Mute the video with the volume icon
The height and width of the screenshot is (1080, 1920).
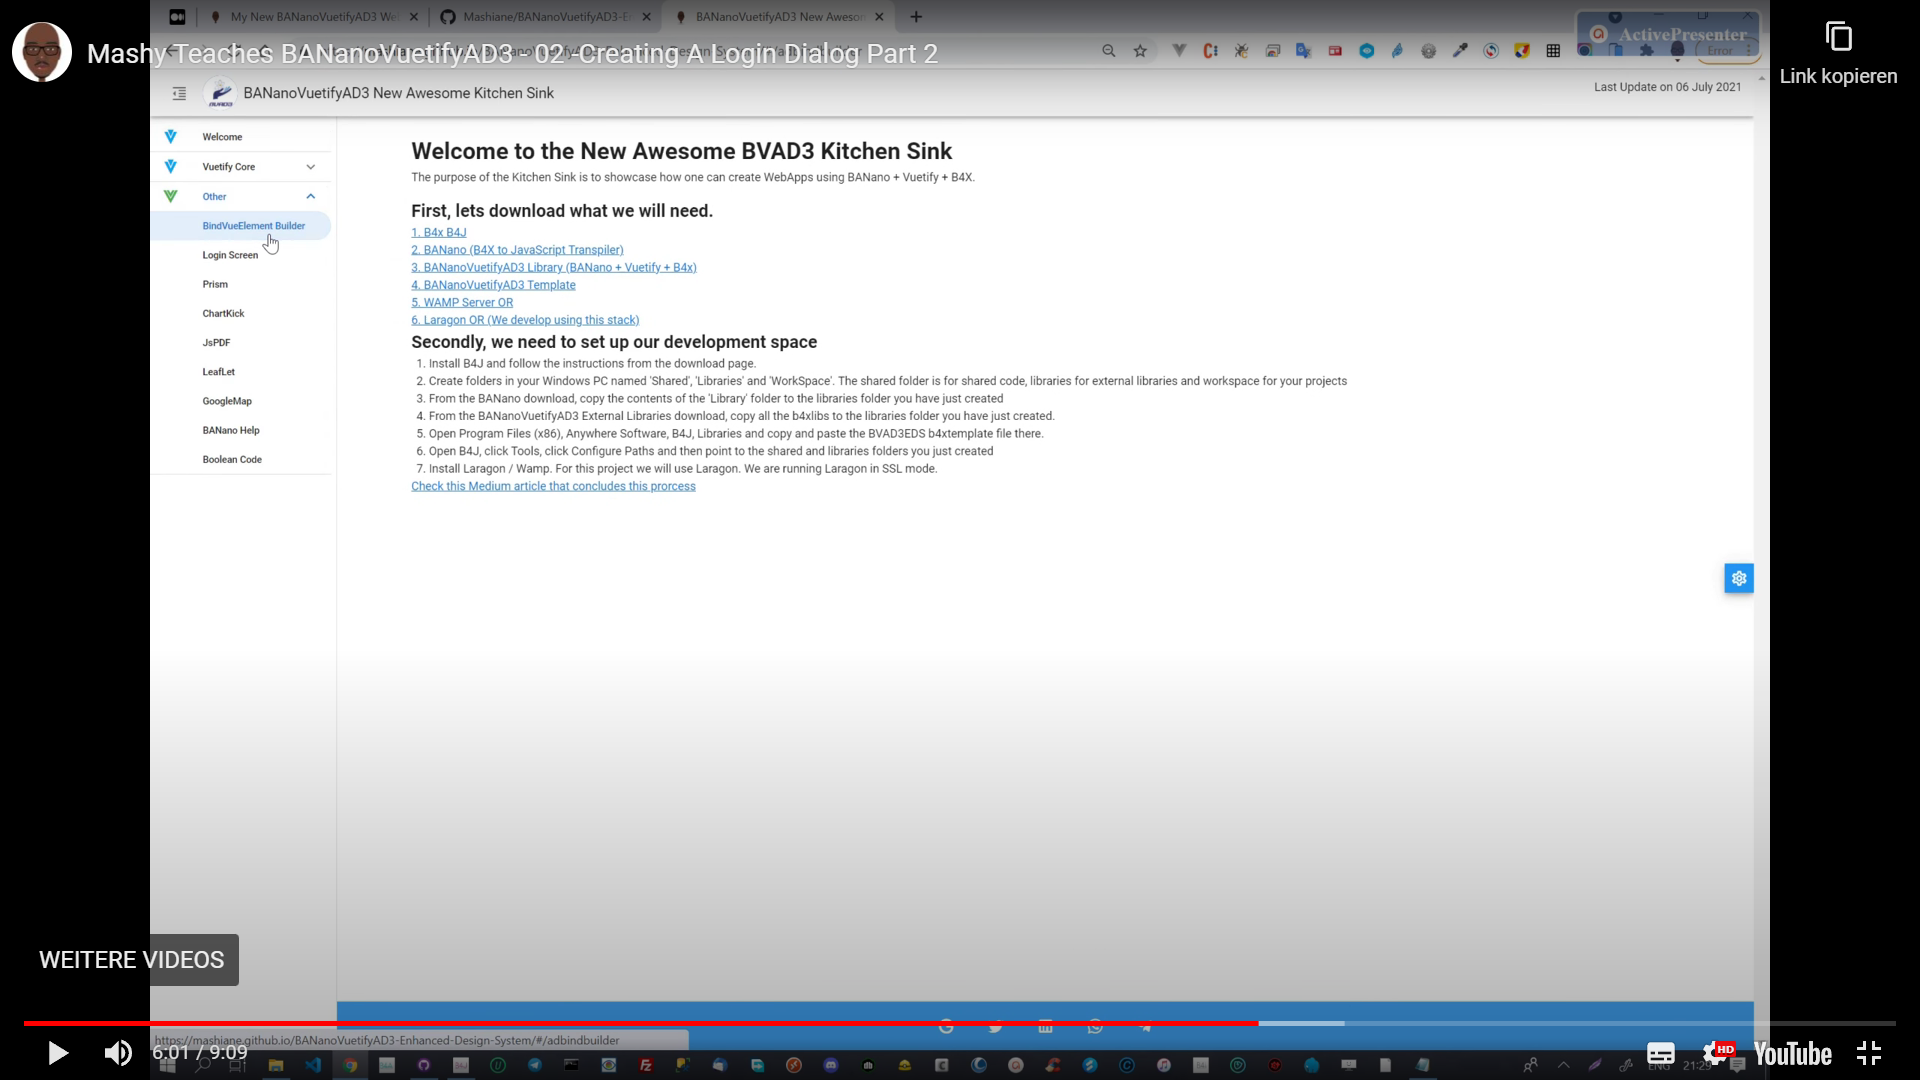point(118,1053)
